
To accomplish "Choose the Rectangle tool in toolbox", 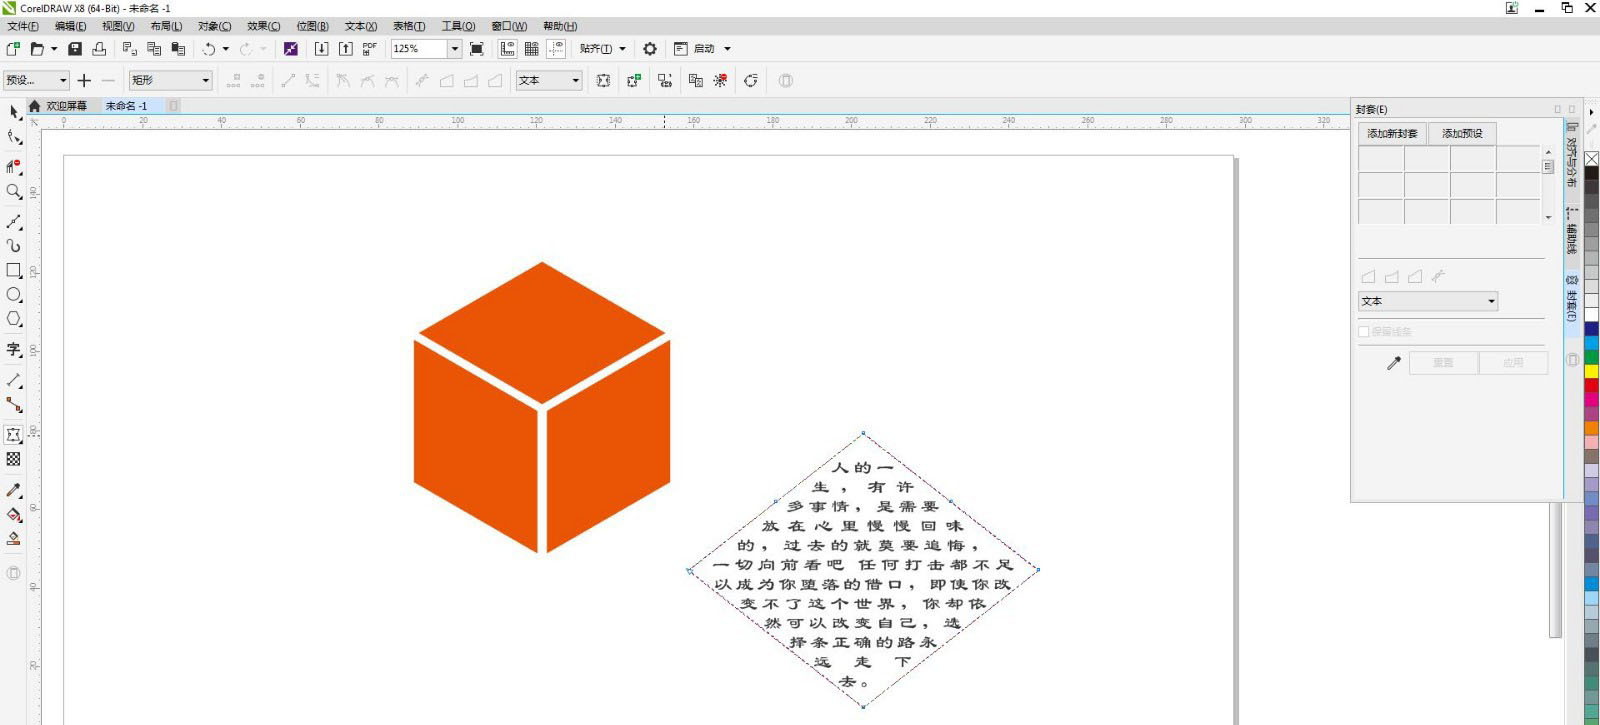I will pos(14,270).
